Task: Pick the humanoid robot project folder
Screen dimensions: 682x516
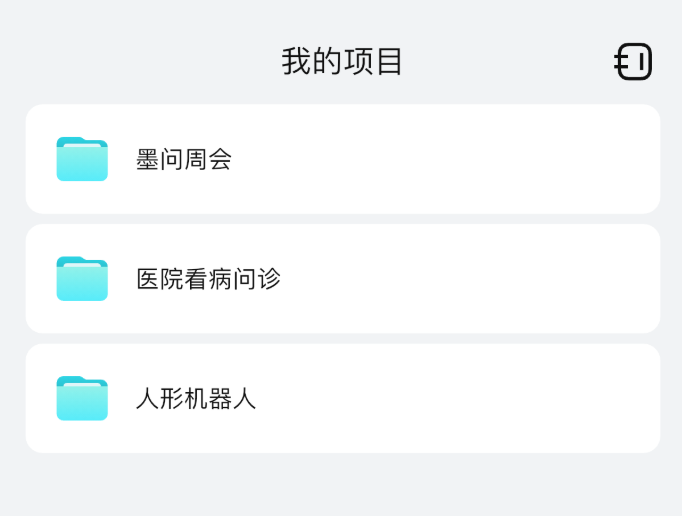Action: [x=343, y=398]
